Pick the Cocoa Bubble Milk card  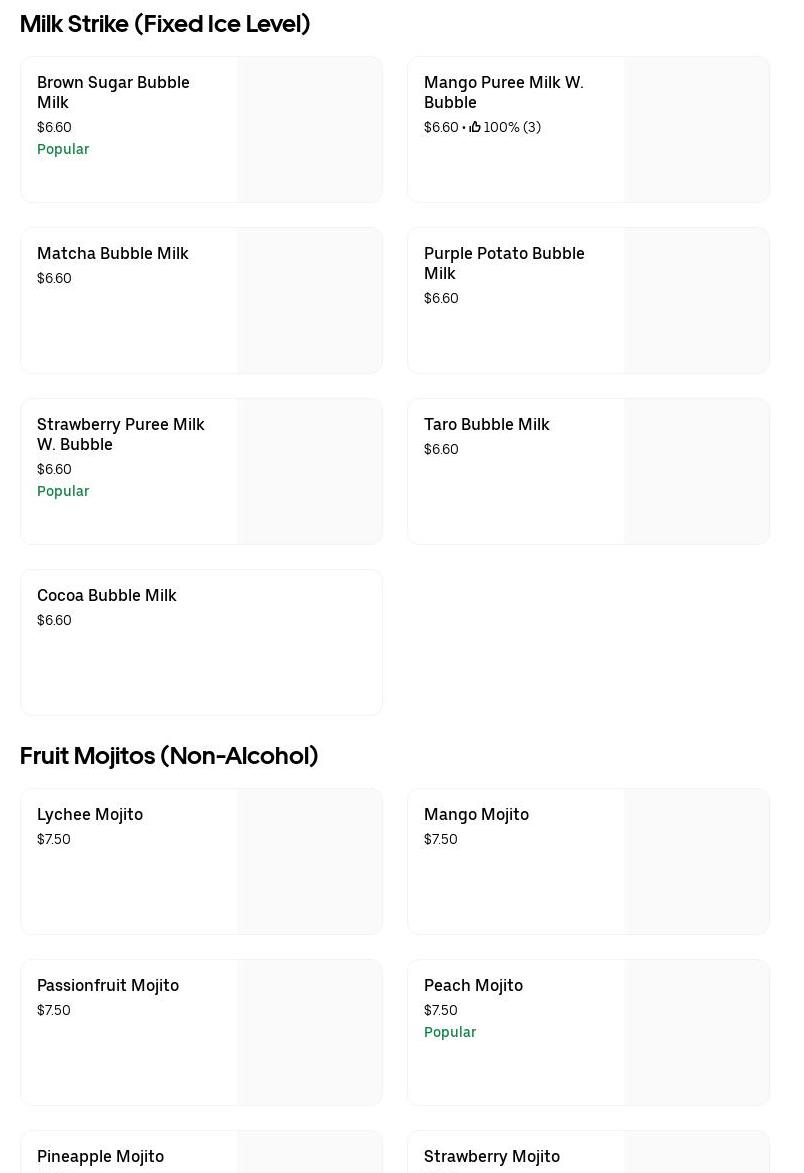[x=106, y=596]
